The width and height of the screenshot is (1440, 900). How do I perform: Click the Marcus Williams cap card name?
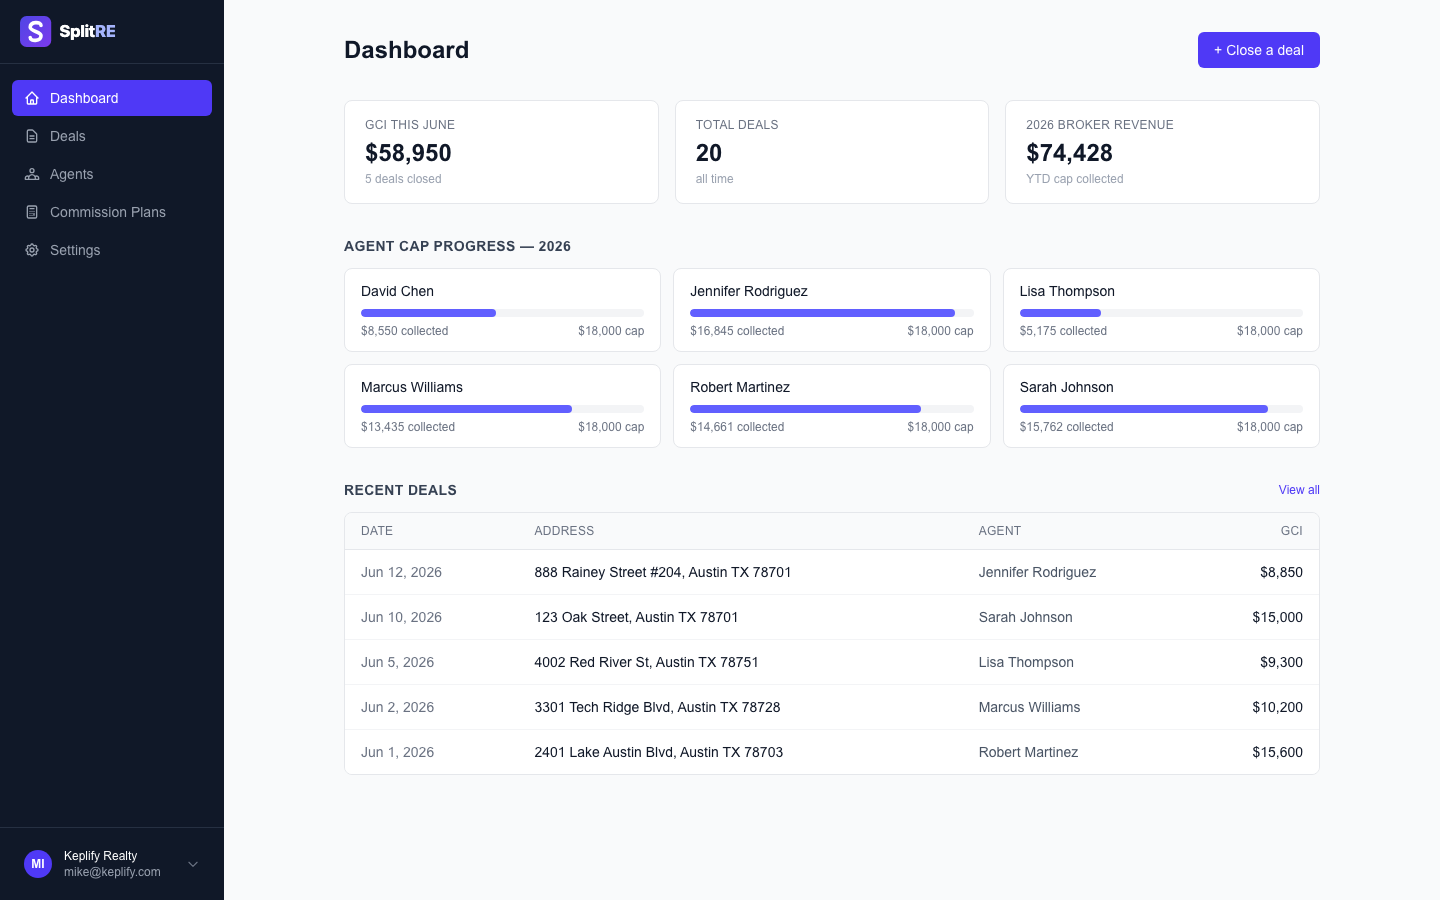coord(412,387)
